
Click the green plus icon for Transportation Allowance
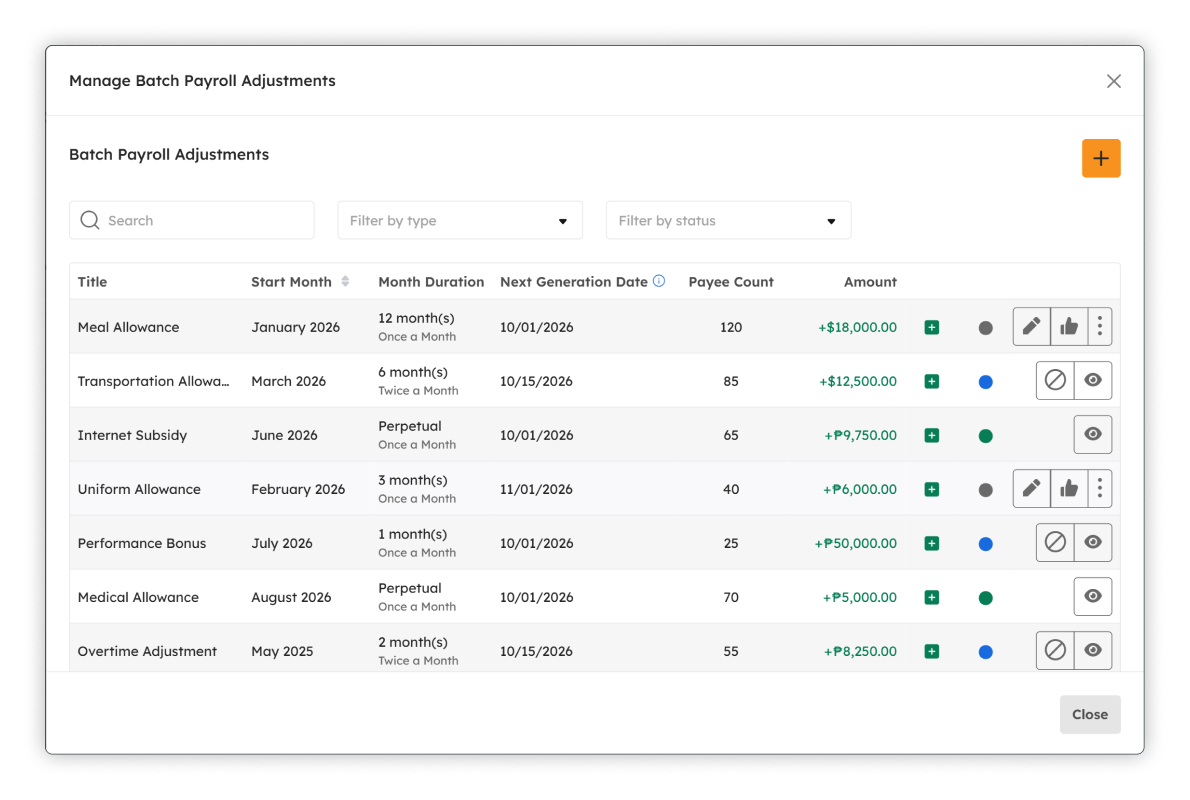click(932, 381)
